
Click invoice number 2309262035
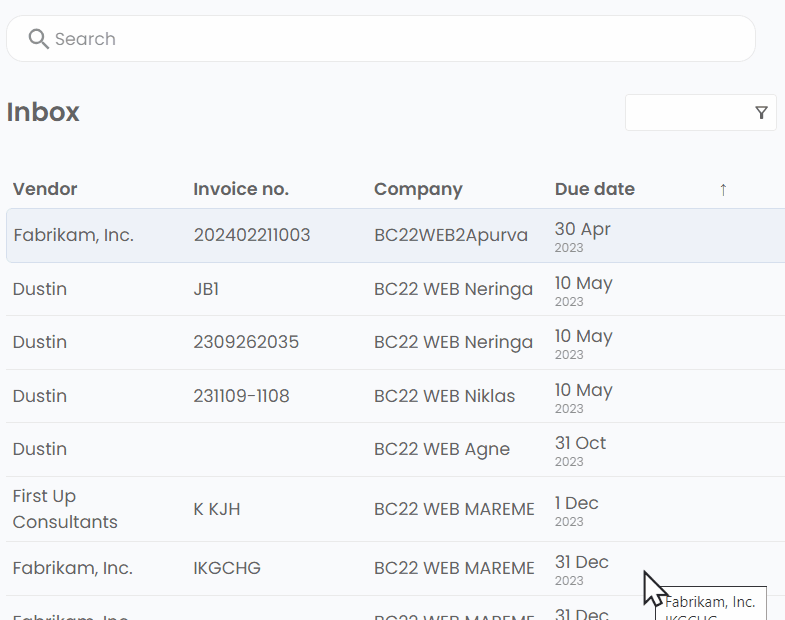(x=246, y=342)
